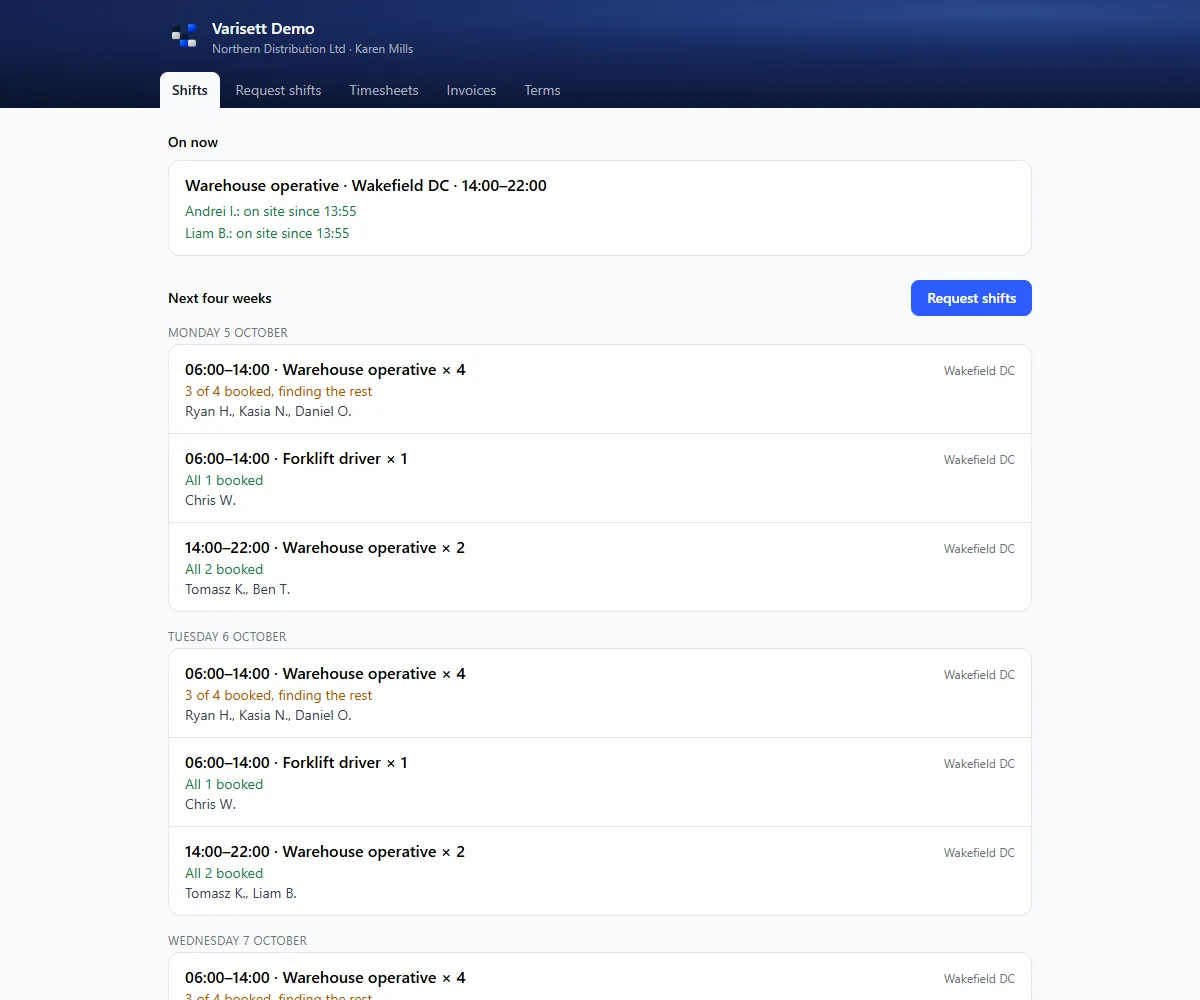The width and height of the screenshot is (1200, 1000).
Task: Click Tomasz K., Liam B. names
Action: pos(241,893)
